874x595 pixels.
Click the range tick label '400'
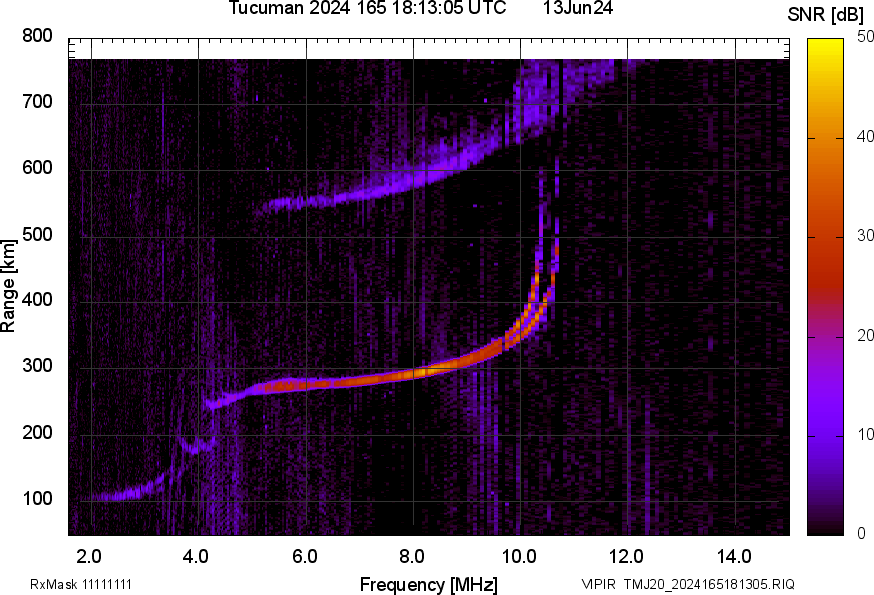37,299
